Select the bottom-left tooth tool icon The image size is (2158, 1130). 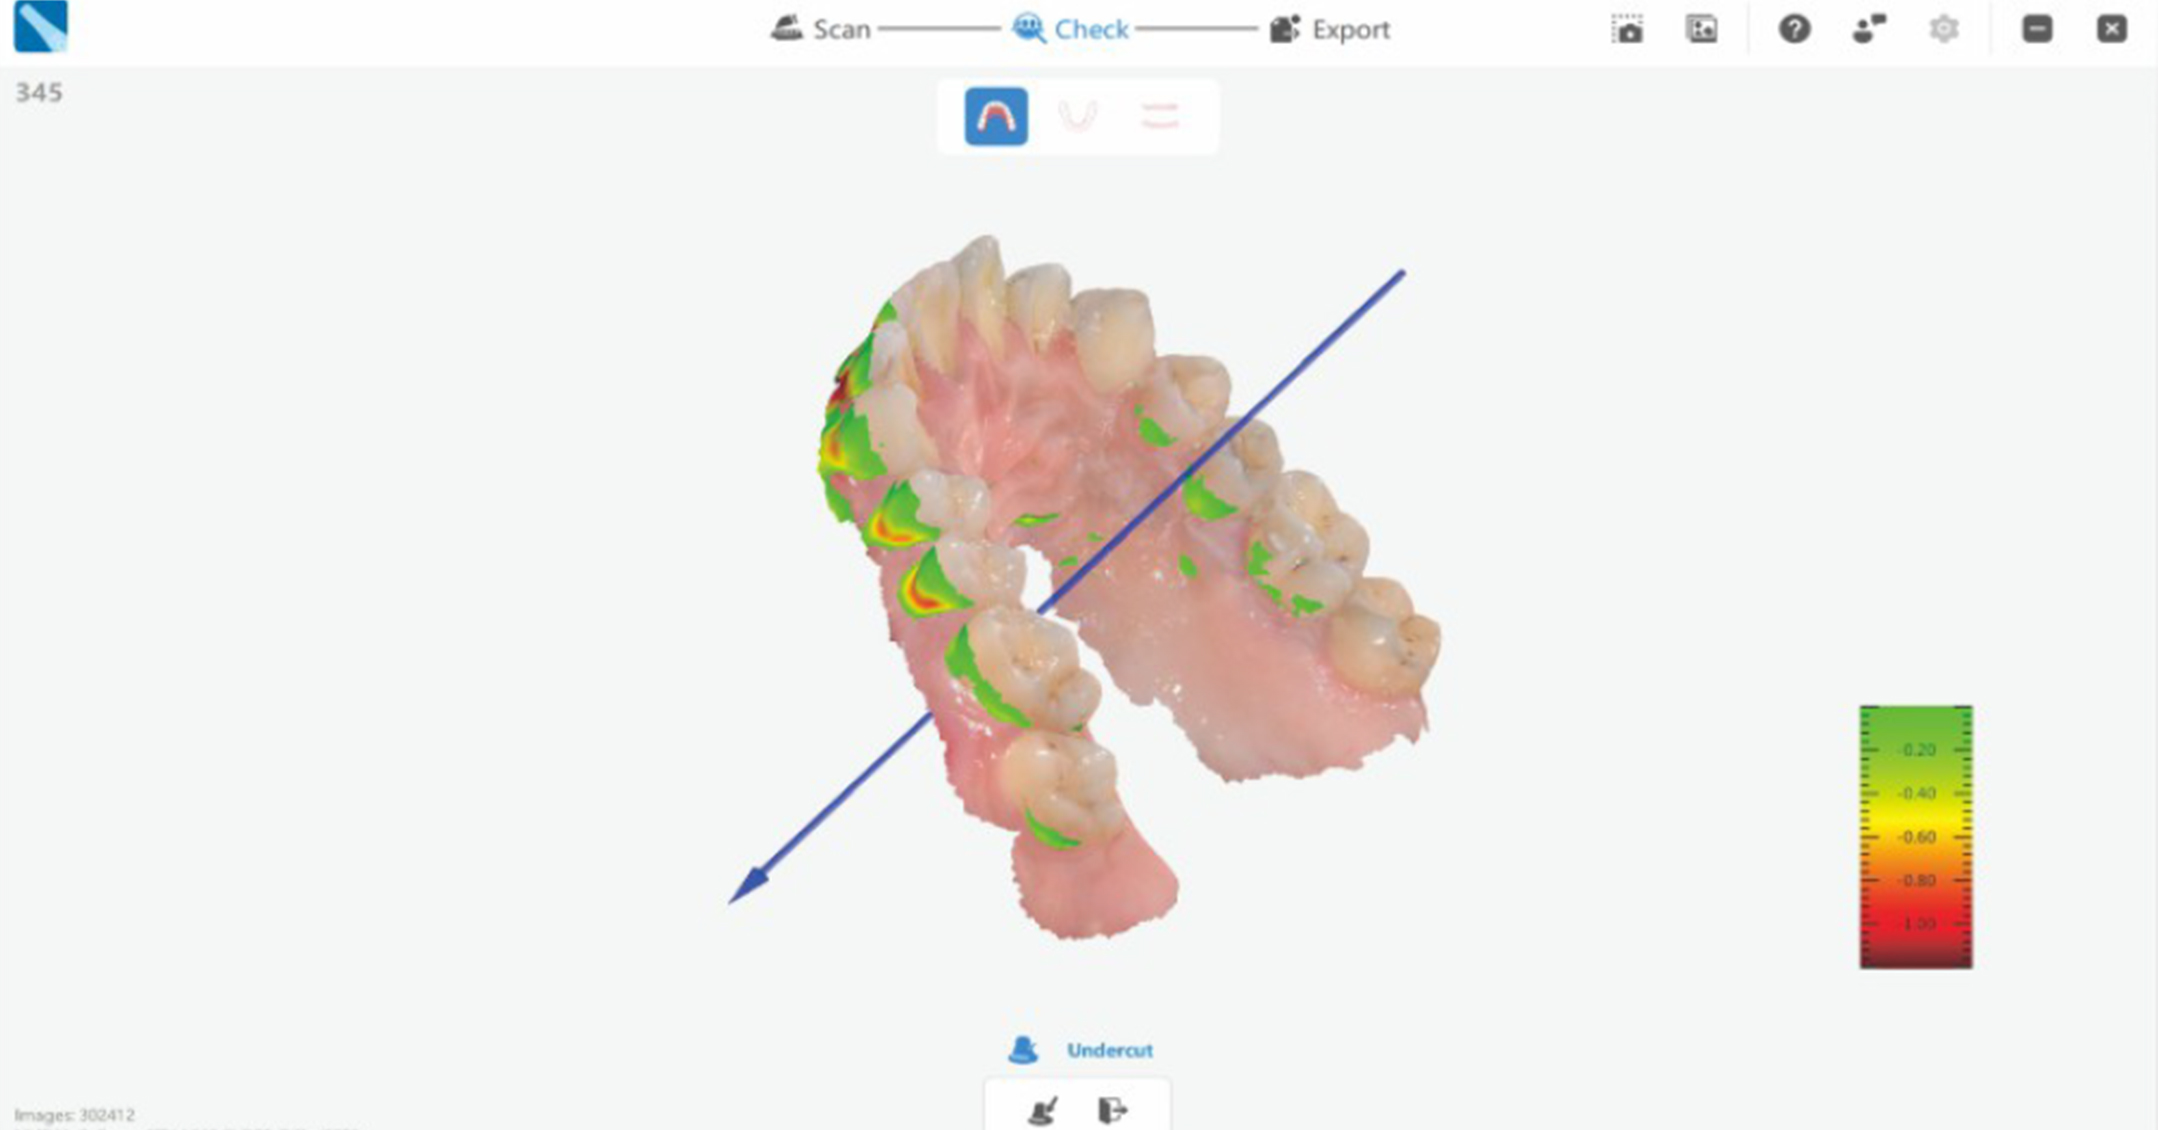[1043, 1110]
